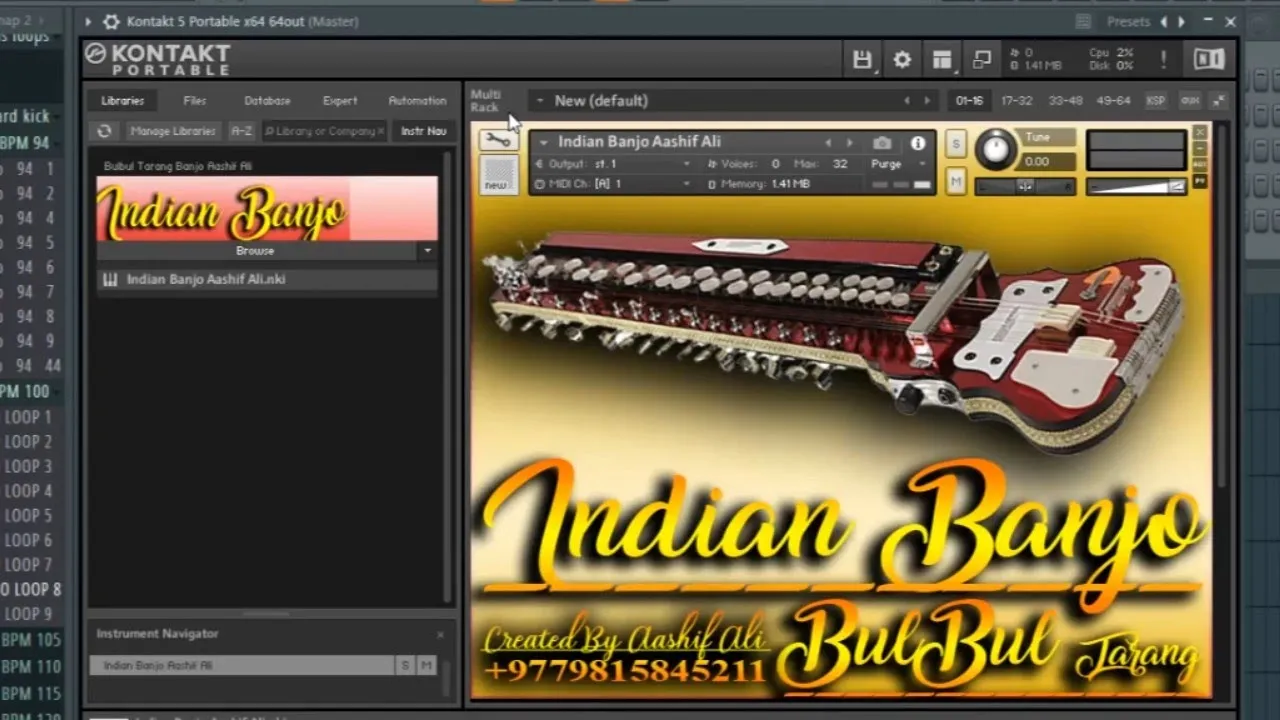Click the Max voices value 32
1280x720 pixels.
840,164
